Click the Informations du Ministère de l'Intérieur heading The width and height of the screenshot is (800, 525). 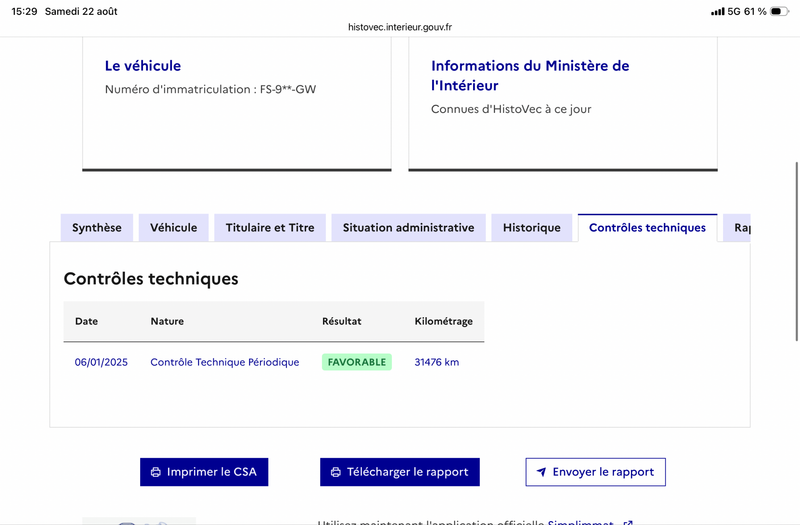pos(530,76)
